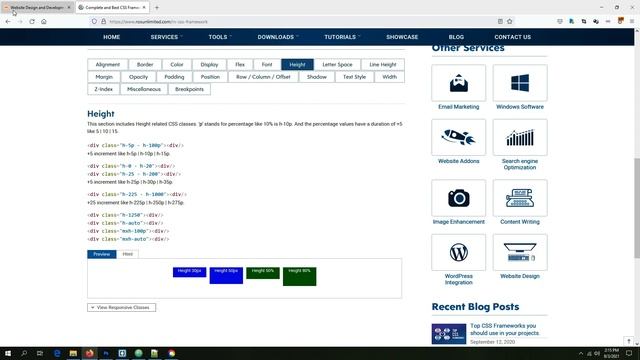The image size is (640, 360).
Task: Select the Margin category button
Action: point(104,77)
